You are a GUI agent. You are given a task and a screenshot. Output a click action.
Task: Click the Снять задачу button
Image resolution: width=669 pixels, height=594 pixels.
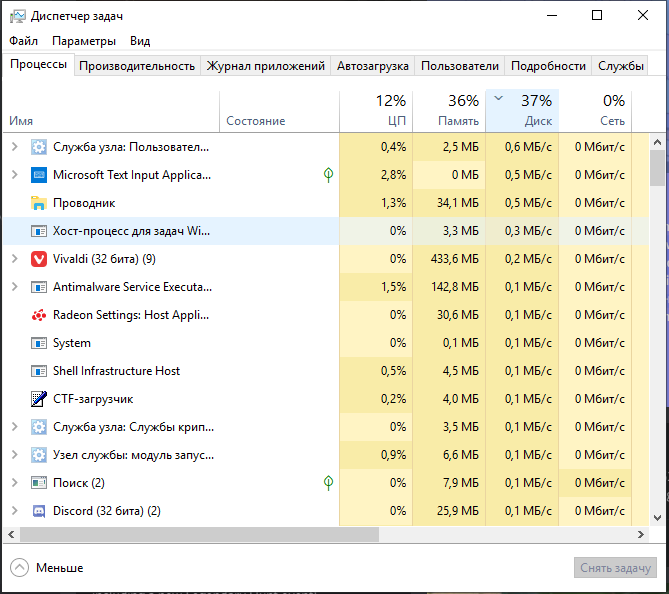tap(615, 568)
